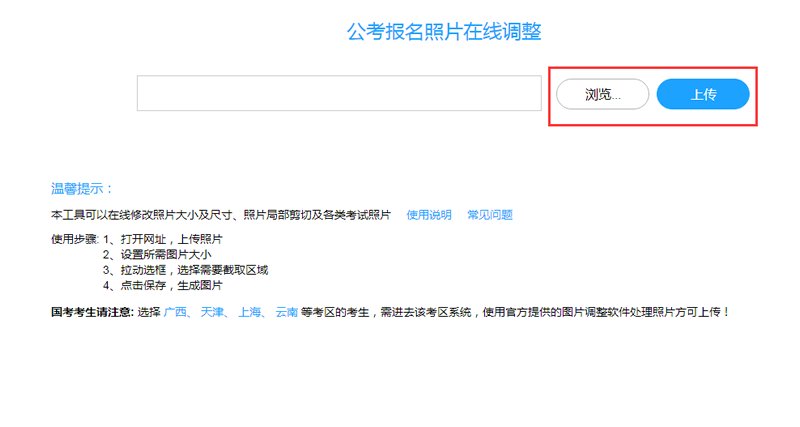The height and width of the screenshot is (427, 800).
Task: Select the 上海 exam region link
Action: 250,312
